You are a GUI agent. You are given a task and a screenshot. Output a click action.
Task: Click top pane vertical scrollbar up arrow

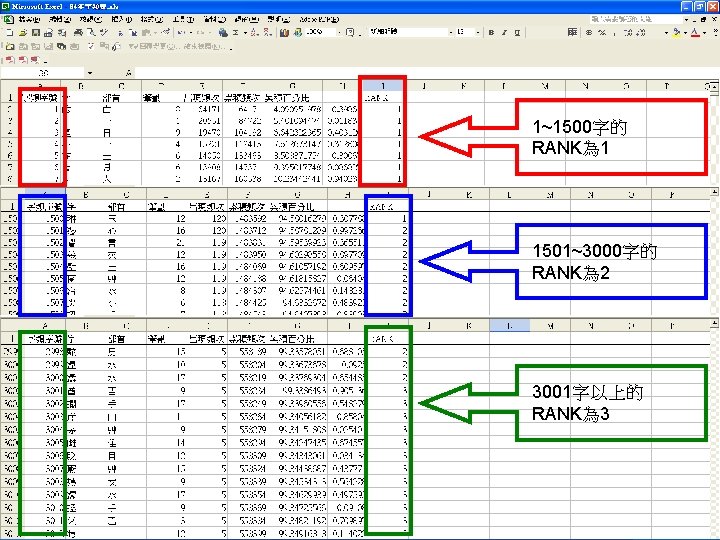[715, 85]
